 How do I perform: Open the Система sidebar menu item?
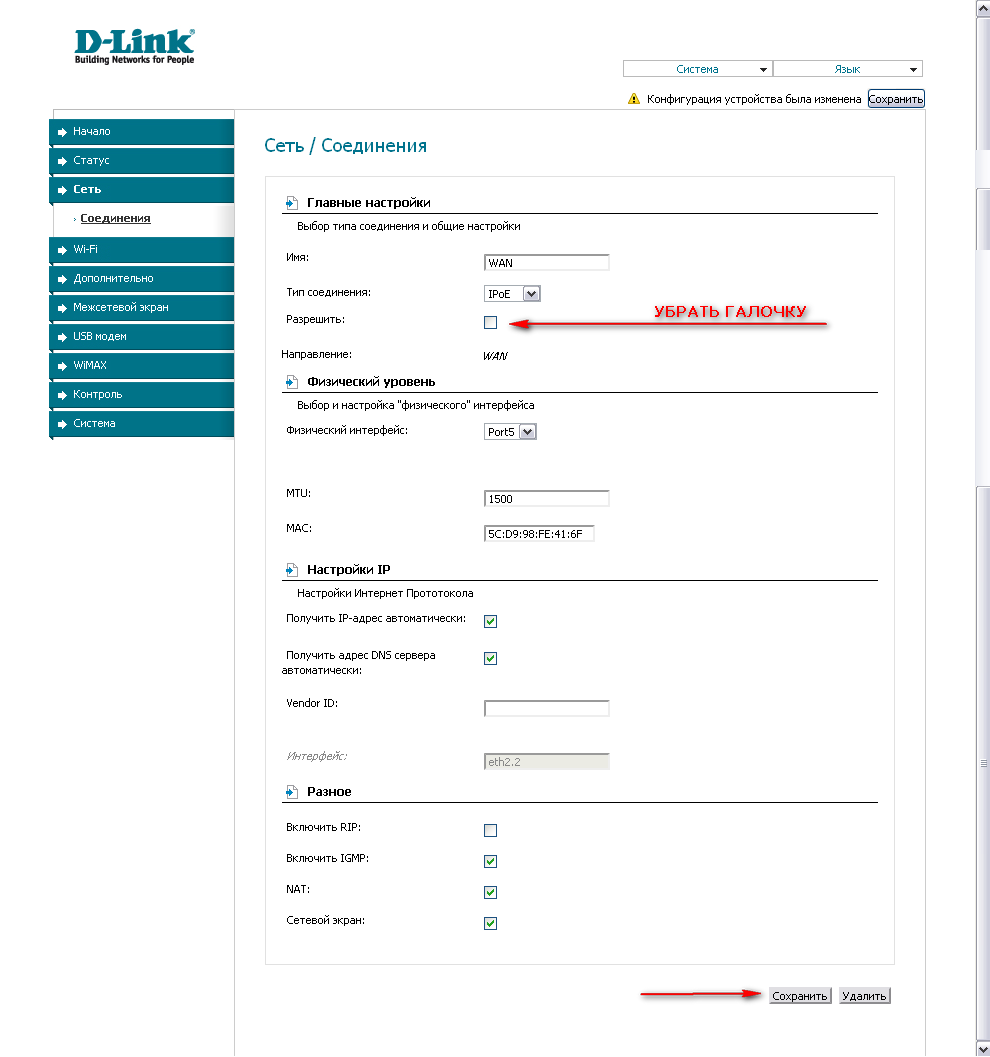[142, 423]
